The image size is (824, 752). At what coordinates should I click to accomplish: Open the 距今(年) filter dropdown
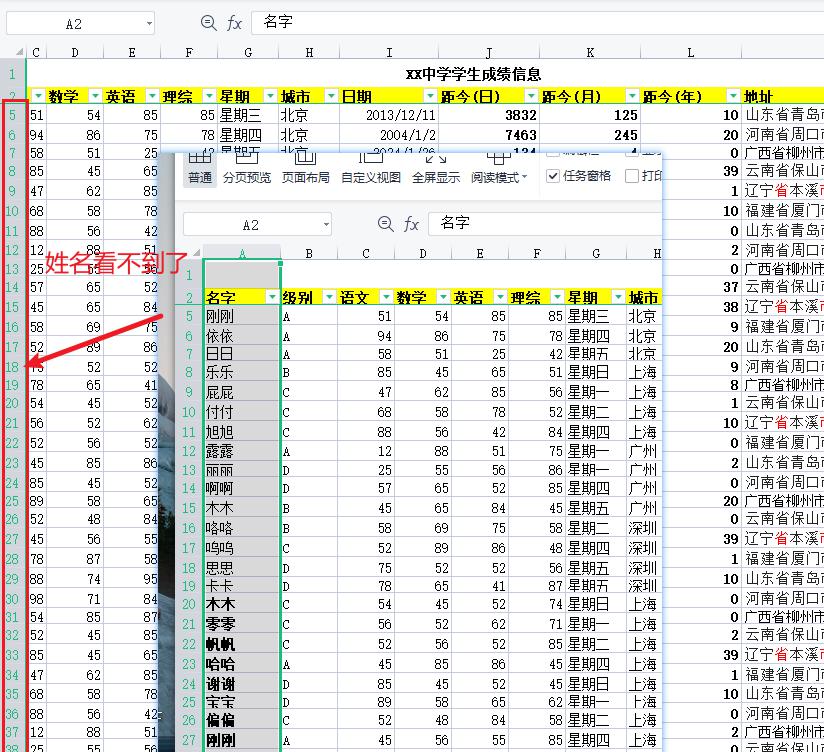click(733, 96)
